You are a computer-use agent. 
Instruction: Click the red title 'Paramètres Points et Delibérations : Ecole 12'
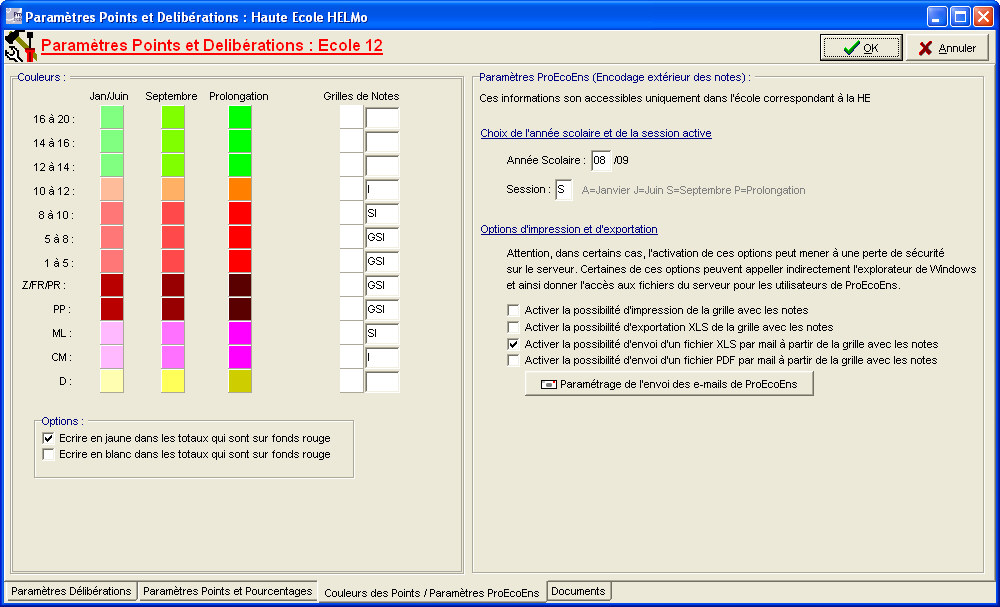pyautogui.click(x=212, y=46)
